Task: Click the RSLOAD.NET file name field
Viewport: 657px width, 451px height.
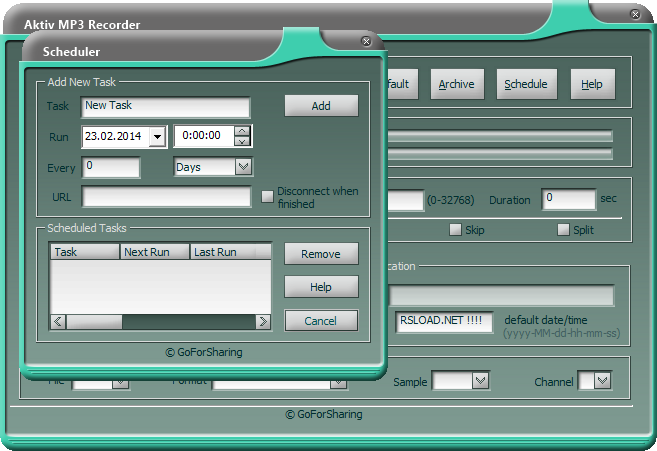Action: click(x=444, y=322)
